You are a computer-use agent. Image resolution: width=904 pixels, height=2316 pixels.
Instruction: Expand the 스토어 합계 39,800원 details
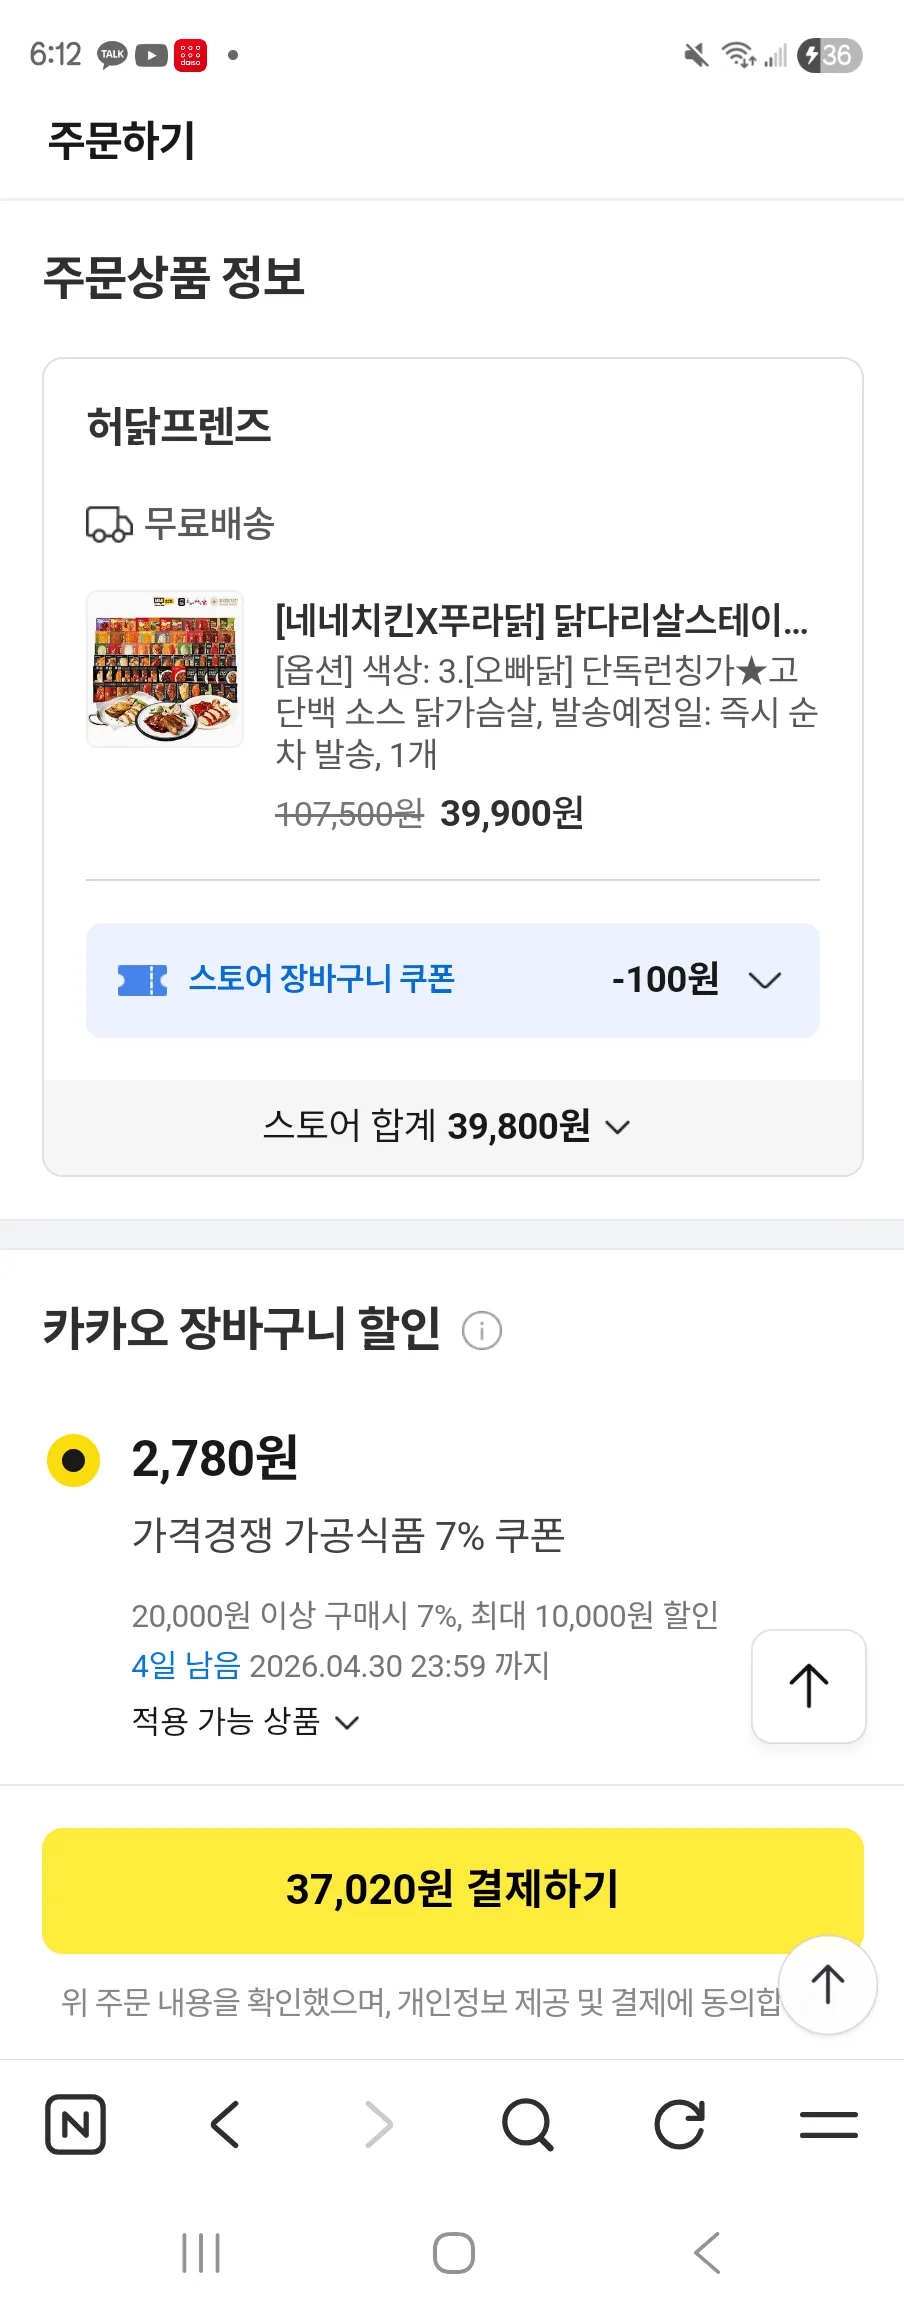(618, 1127)
